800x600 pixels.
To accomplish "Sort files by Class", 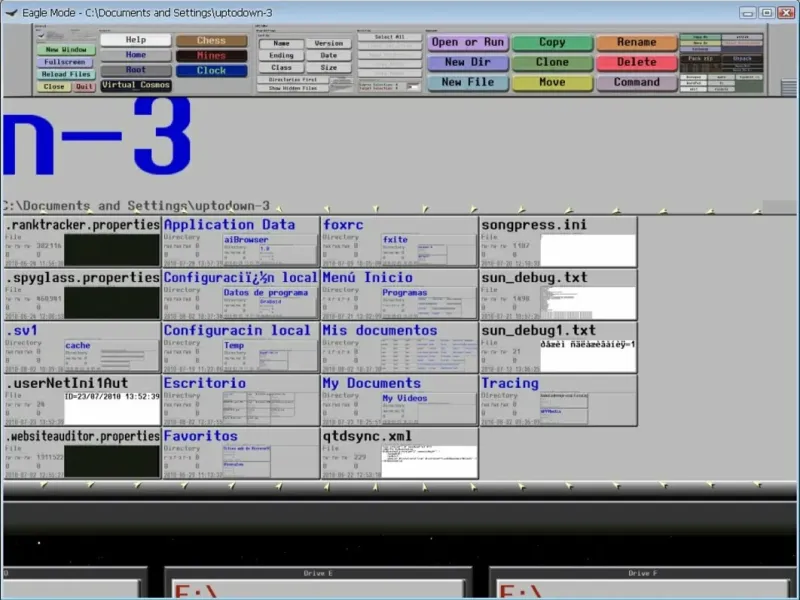I will pyautogui.click(x=281, y=67).
